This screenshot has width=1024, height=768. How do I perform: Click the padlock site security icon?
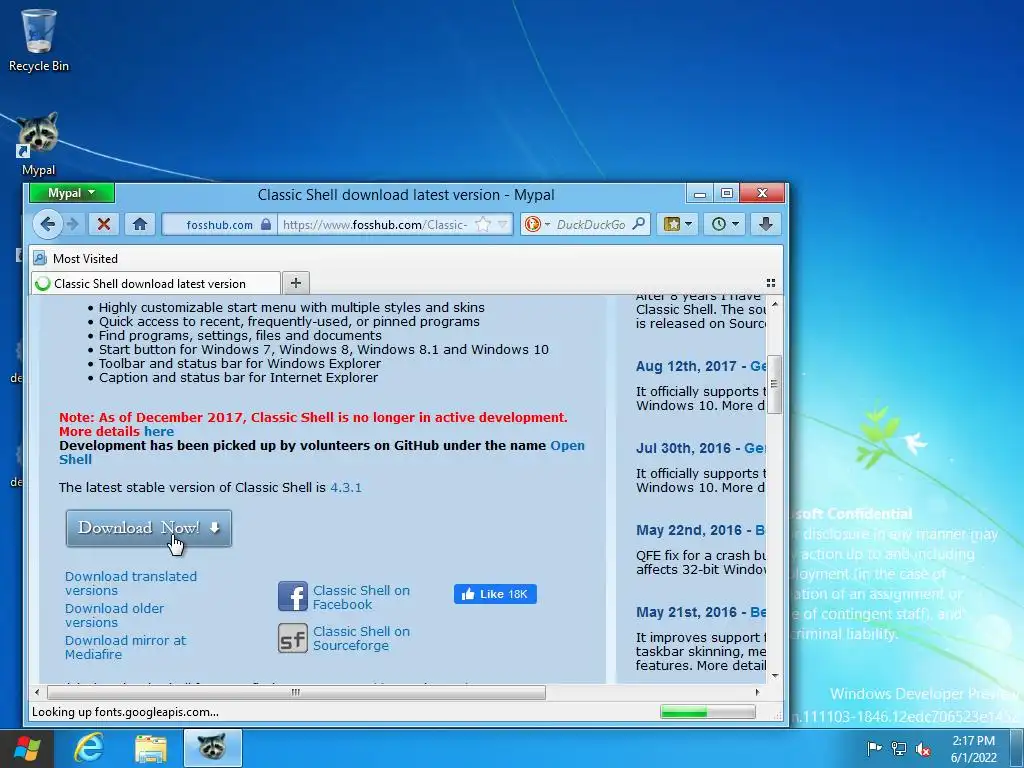pyautogui.click(x=266, y=224)
